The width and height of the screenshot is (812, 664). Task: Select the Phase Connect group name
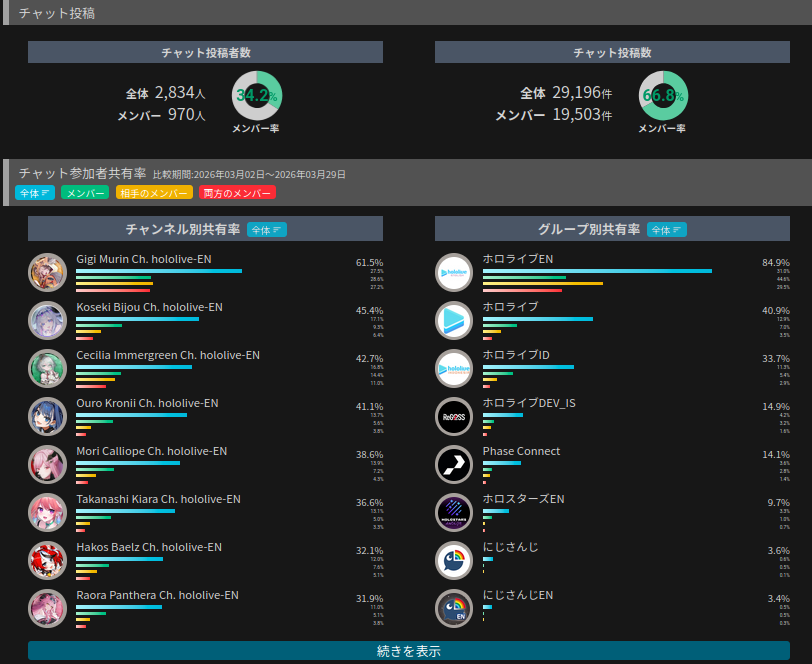pos(521,451)
